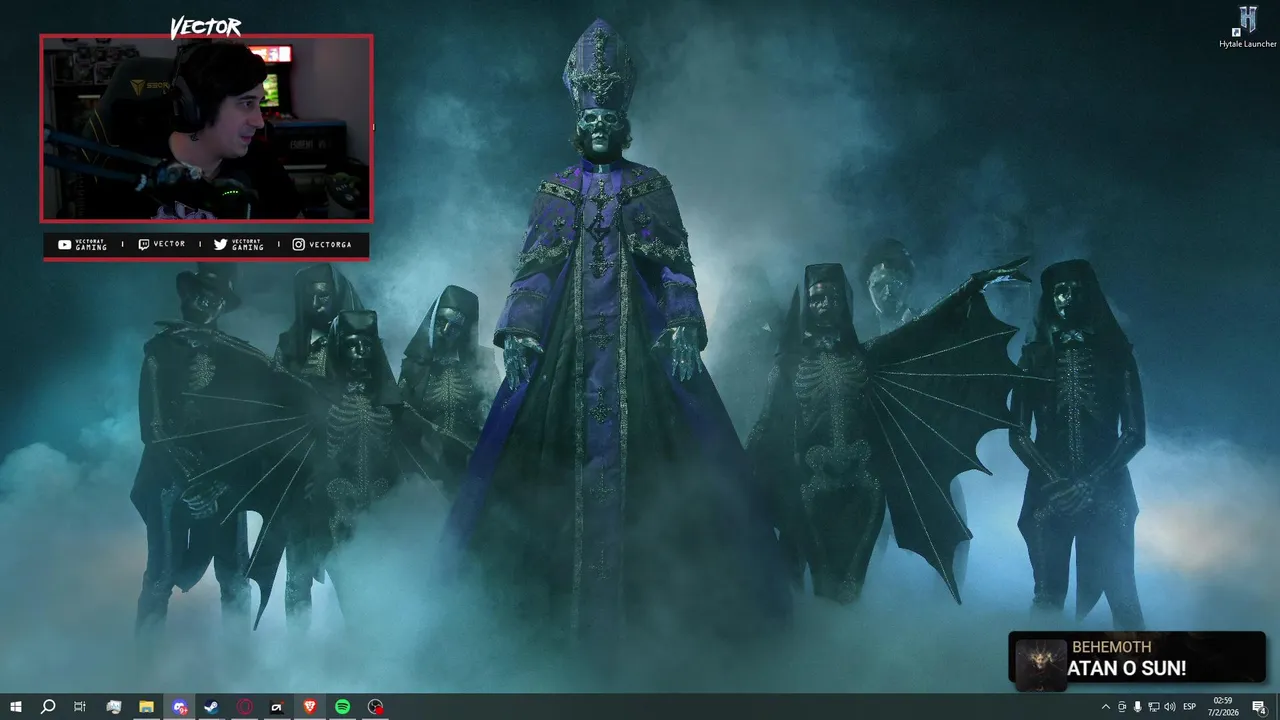Click the Meet Now camera tray icon
Image resolution: width=1280 pixels, height=720 pixels.
[x=1122, y=707]
